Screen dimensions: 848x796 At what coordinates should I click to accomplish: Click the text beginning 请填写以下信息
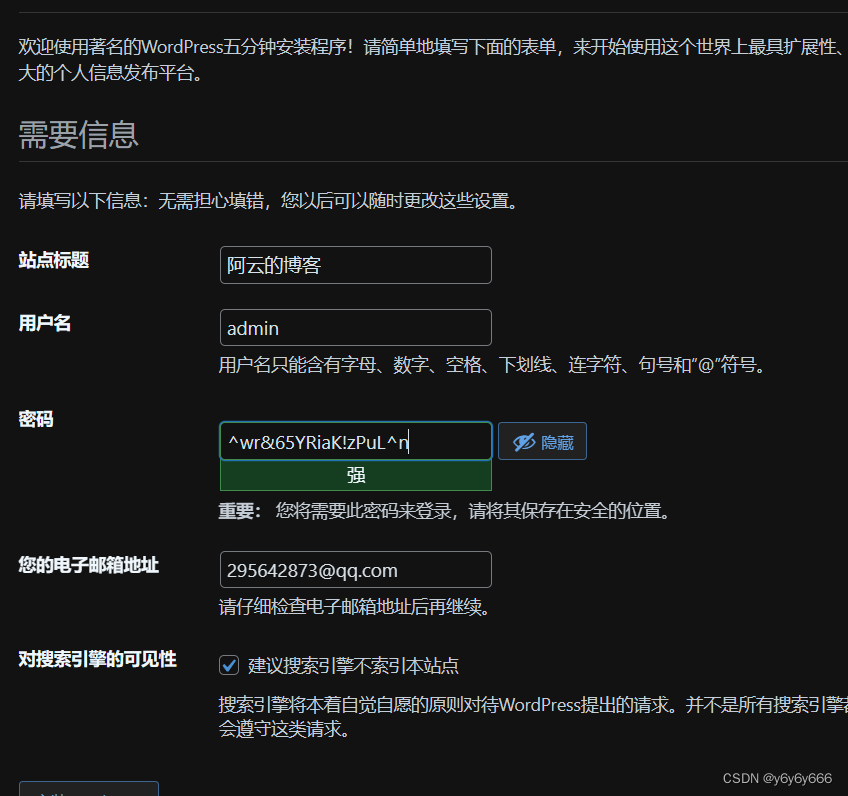[x=269, y=201]
